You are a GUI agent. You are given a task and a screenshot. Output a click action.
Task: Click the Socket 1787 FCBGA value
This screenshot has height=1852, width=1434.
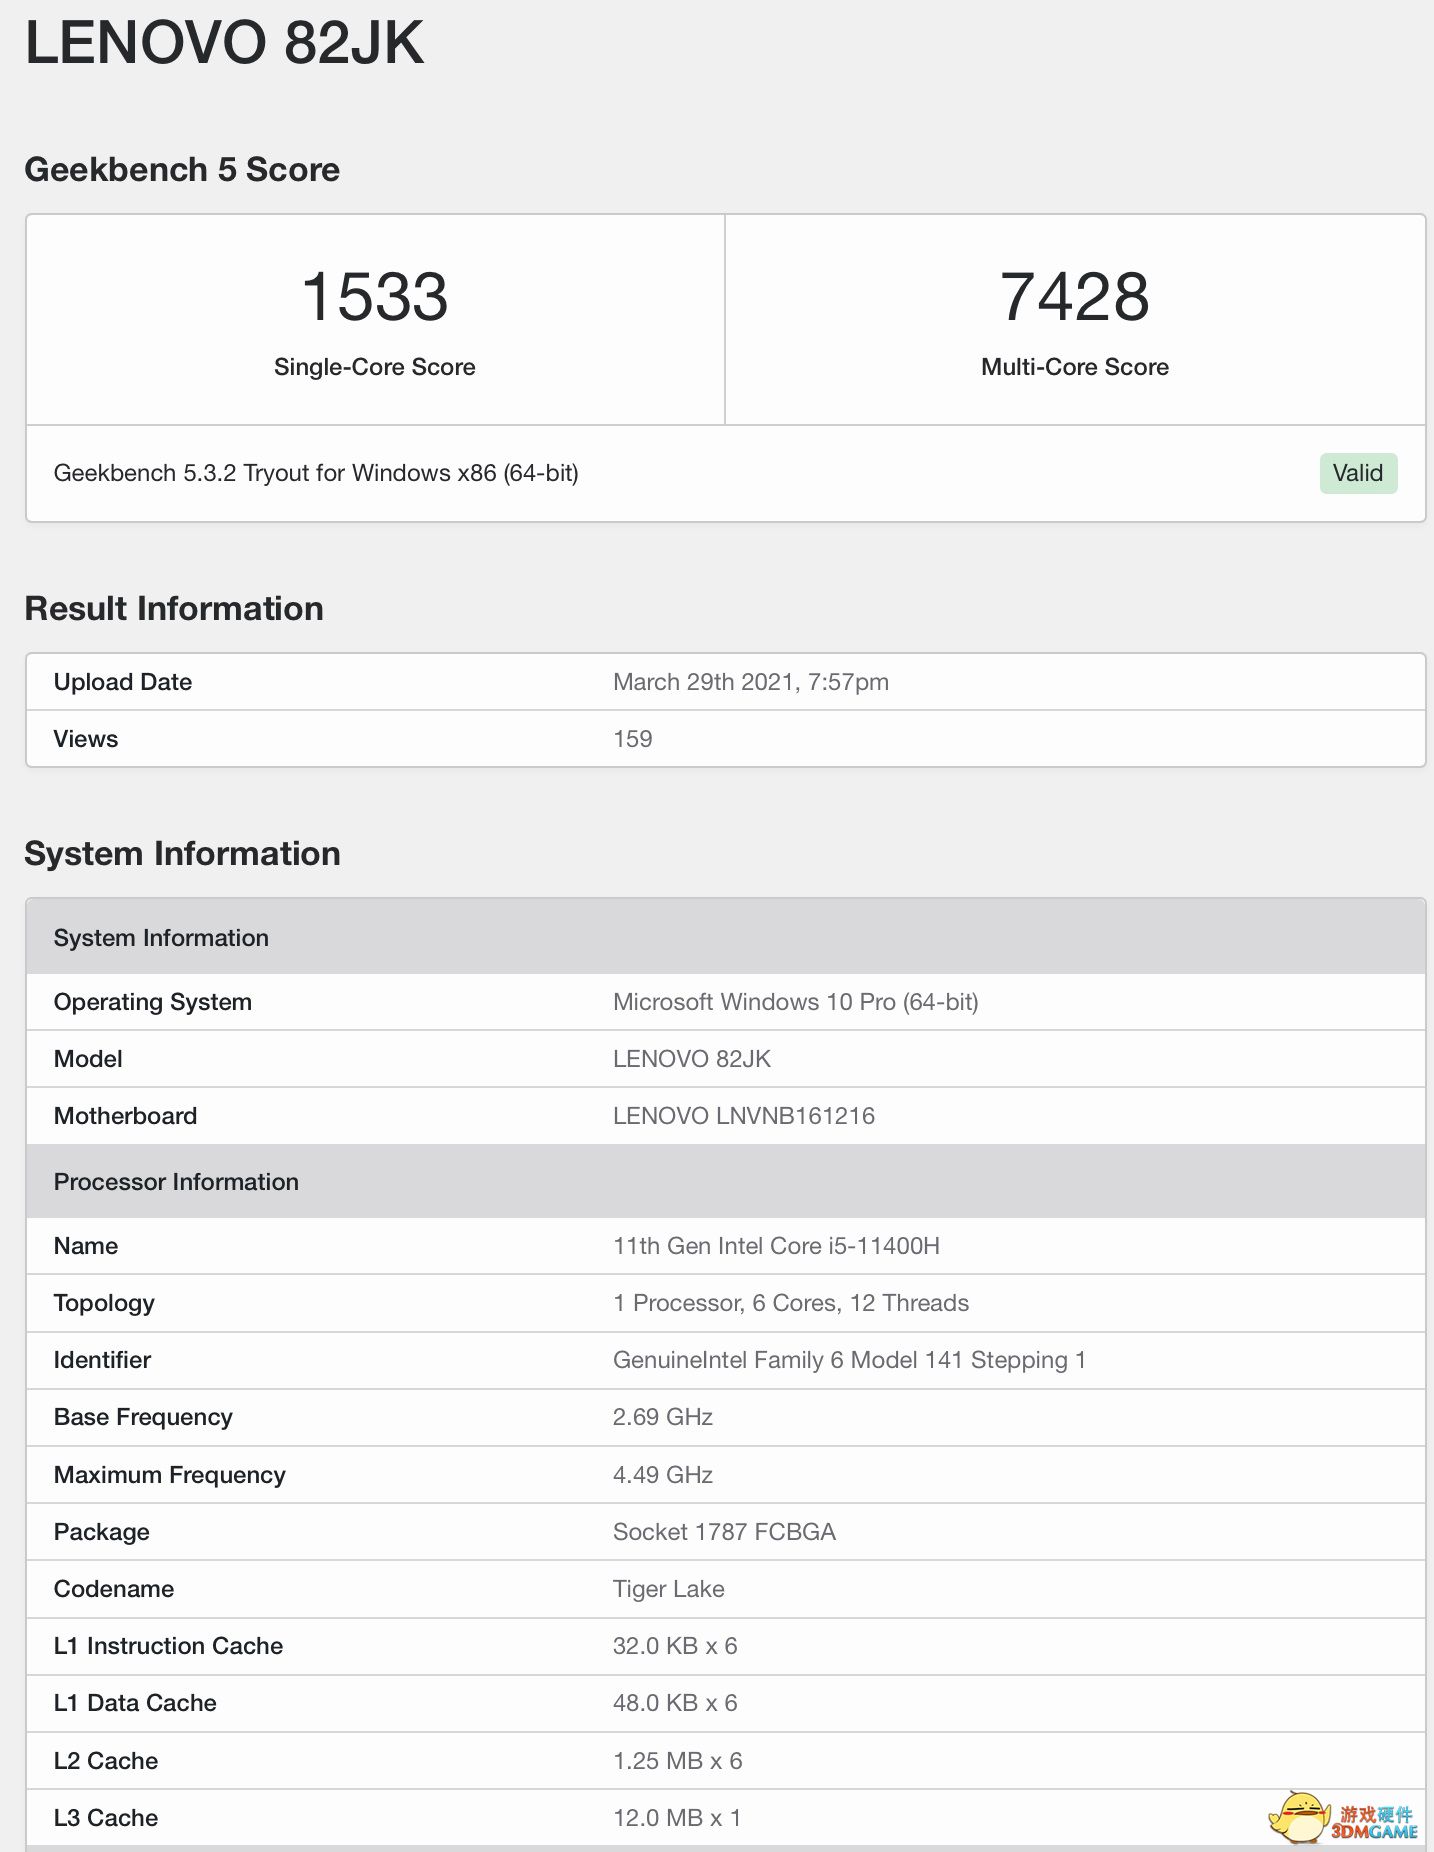click(724, 1532)
